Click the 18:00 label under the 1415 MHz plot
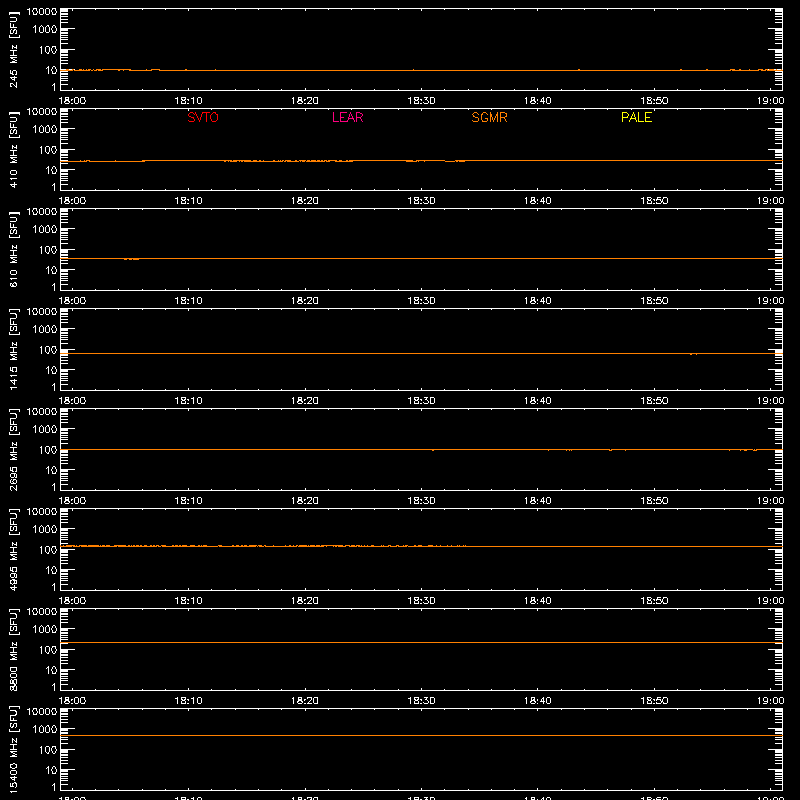Image resolution: width=800 pixels, height=800 pixels. pyautogui.click(x=72, y=401)
